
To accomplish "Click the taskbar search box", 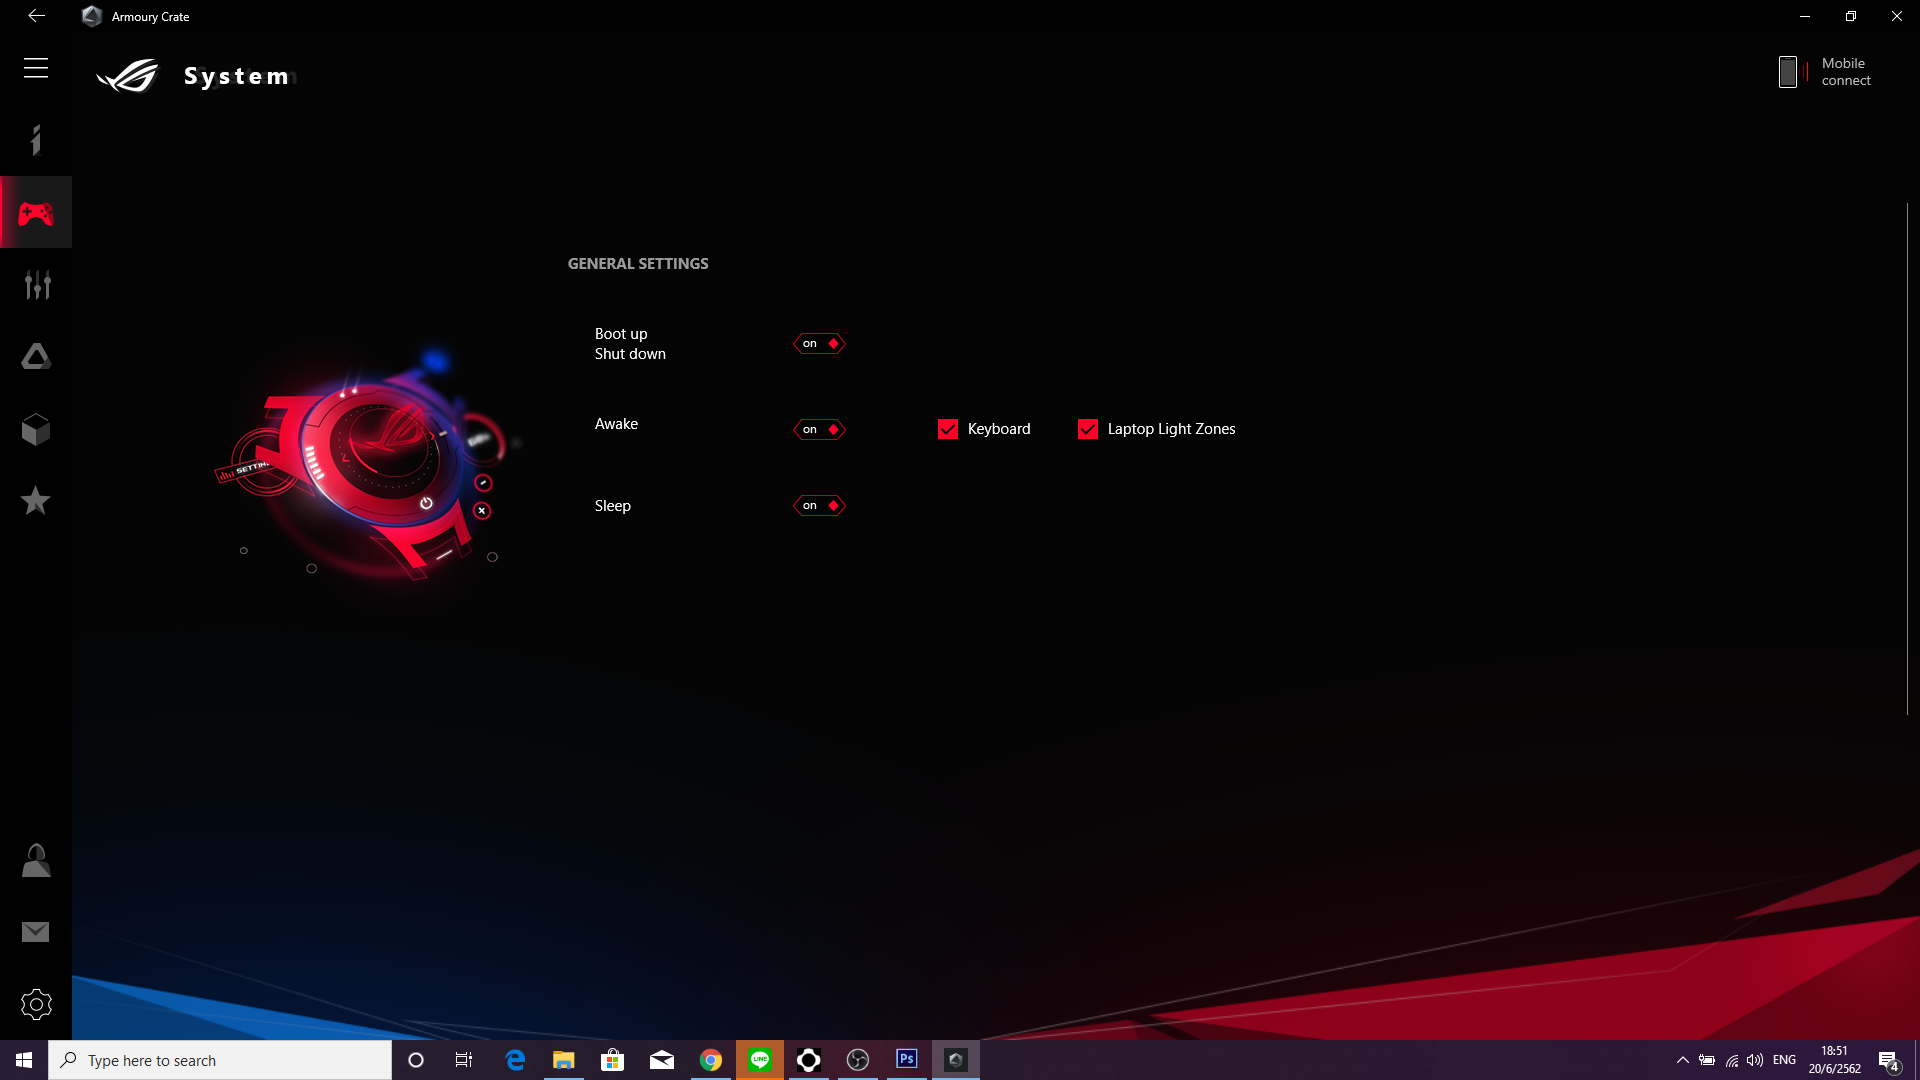I will coord(220,1060).
